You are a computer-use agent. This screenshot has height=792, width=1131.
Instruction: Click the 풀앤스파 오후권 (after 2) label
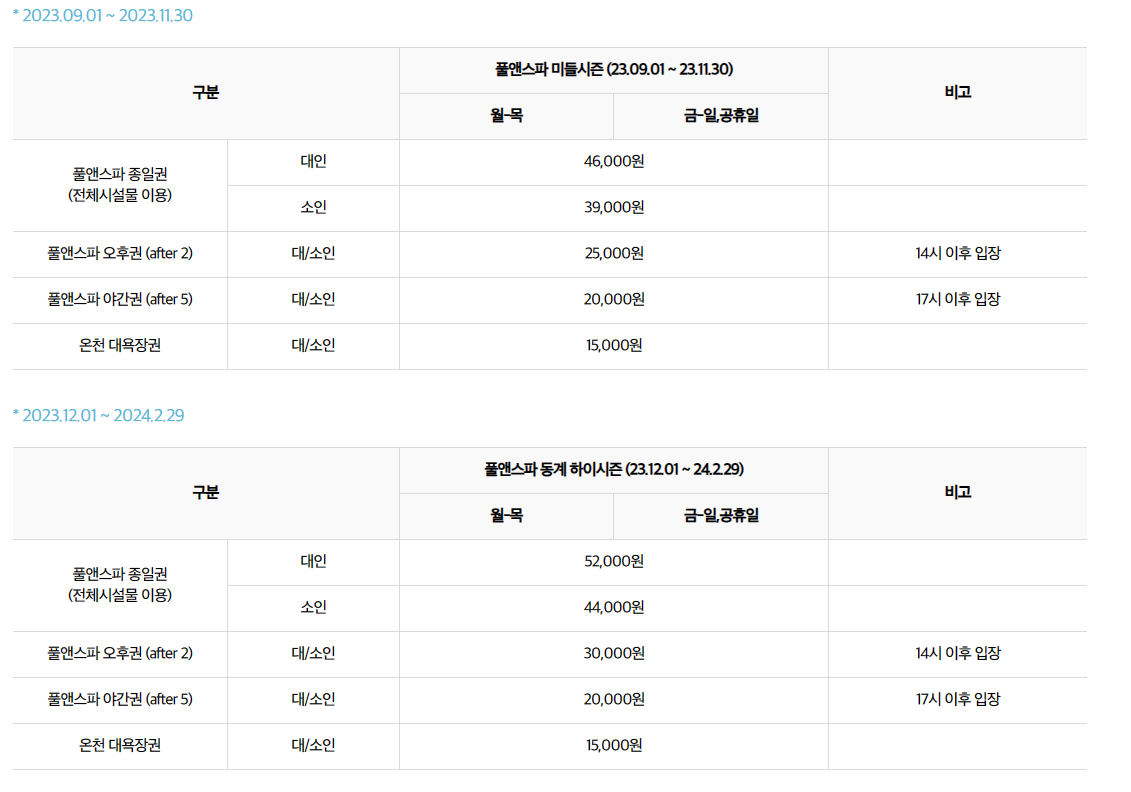pos(119,254)
